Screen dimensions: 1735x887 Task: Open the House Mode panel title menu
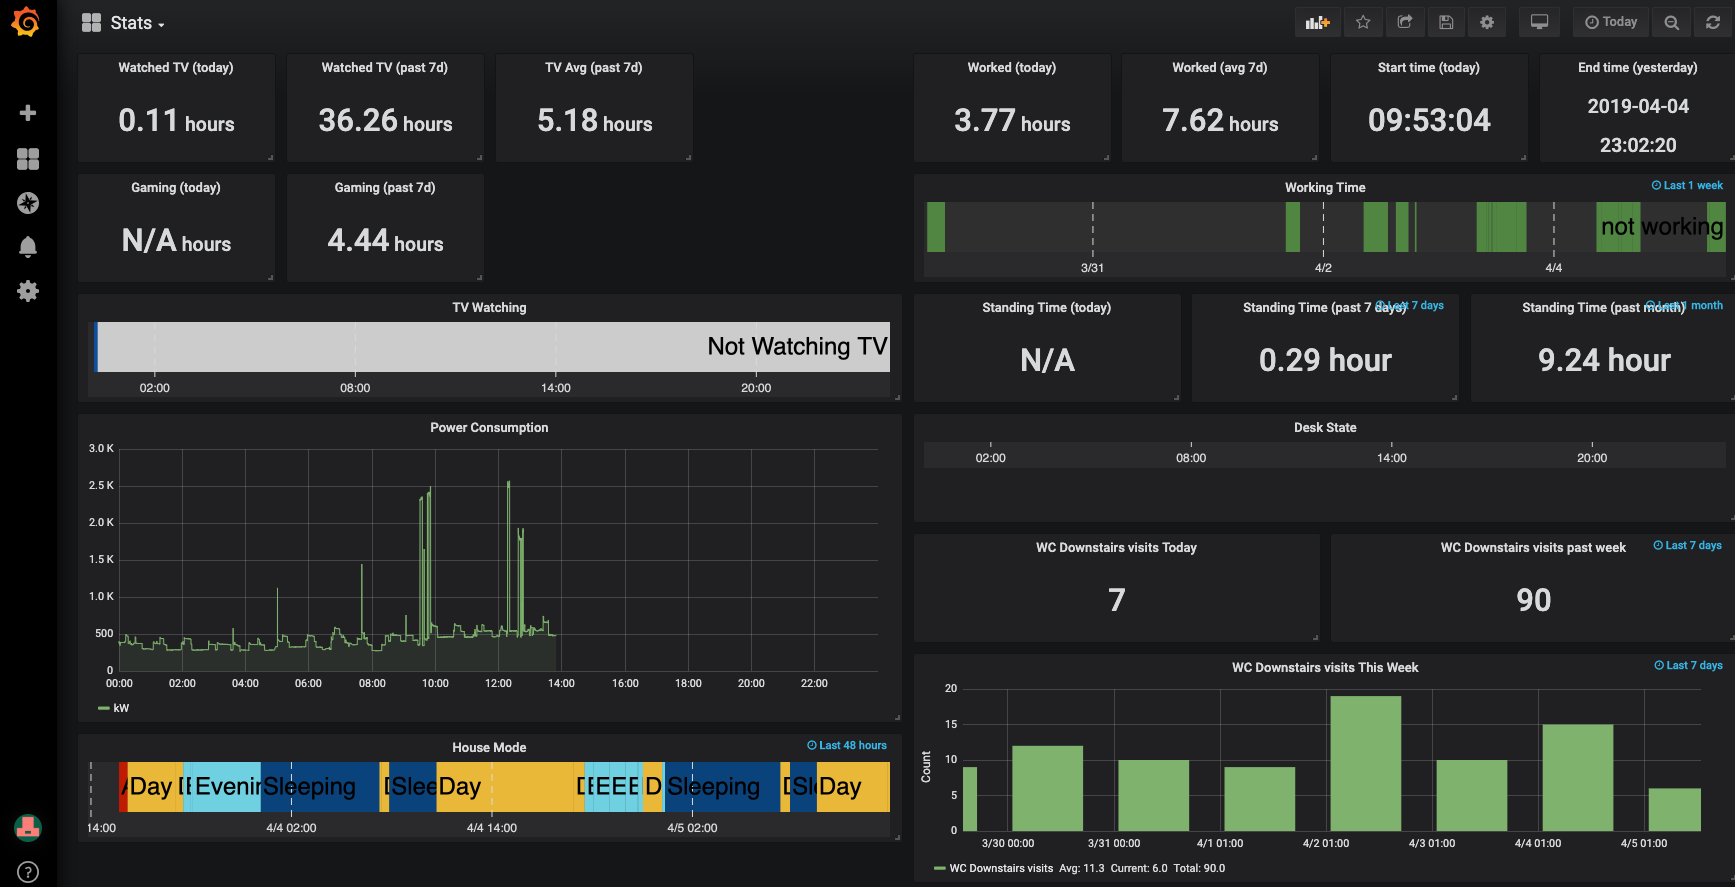pyautogui.click(x=489, y=748)
